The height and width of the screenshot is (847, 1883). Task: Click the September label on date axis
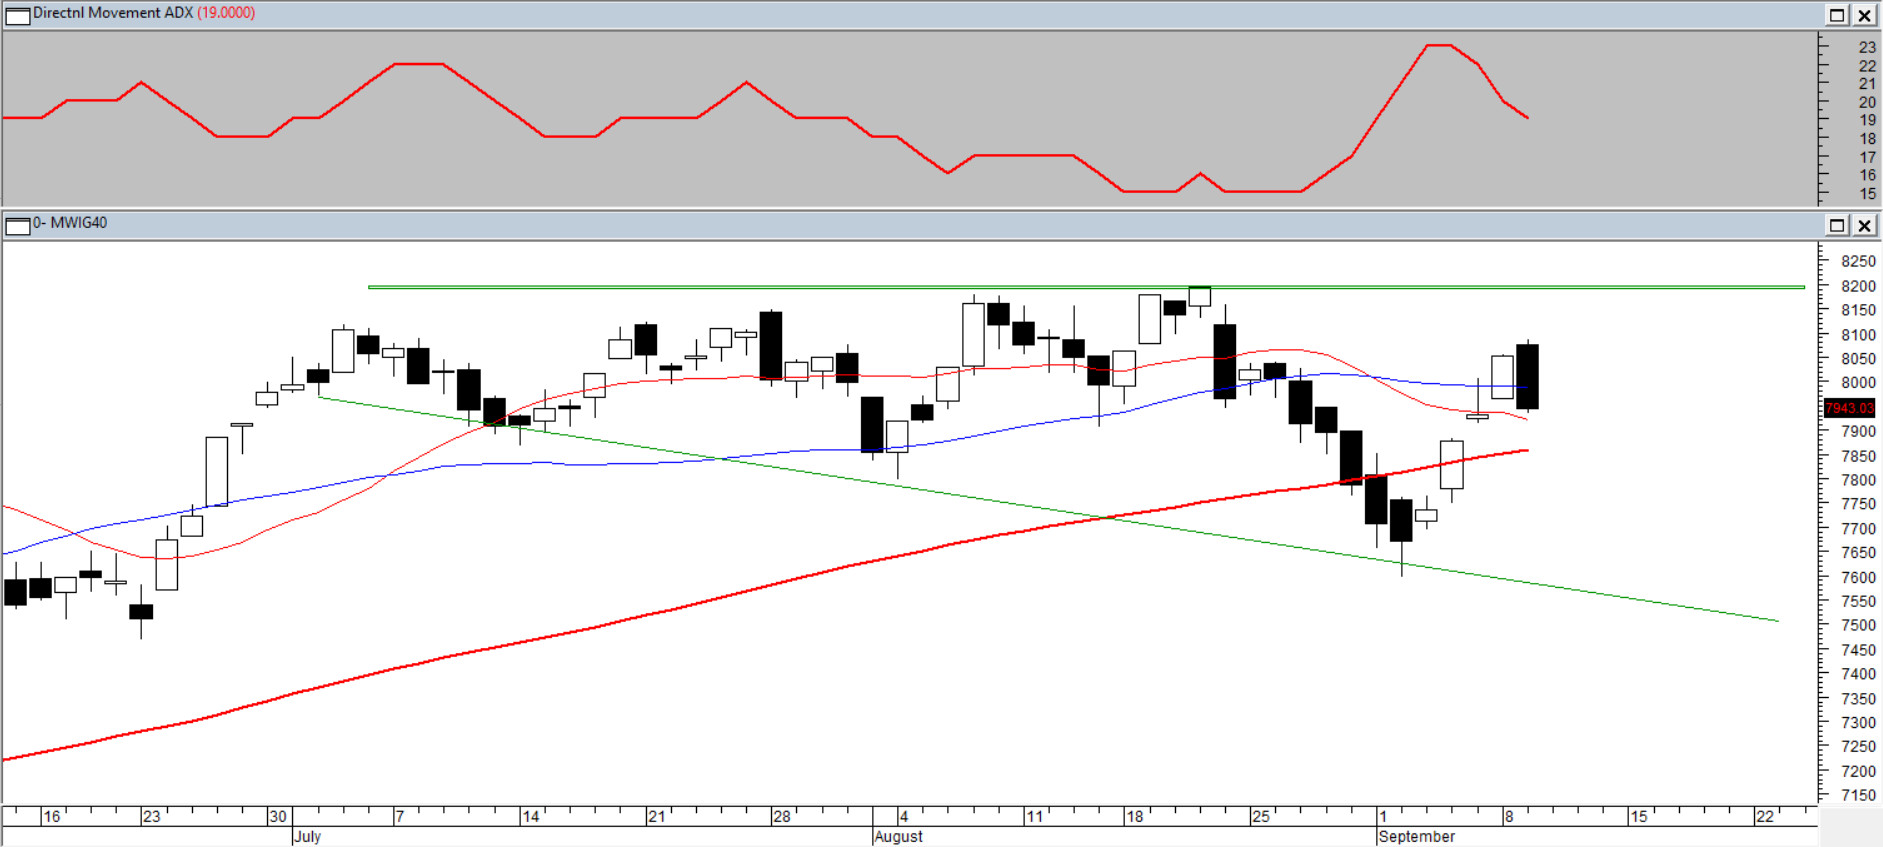coord(1416,836)
